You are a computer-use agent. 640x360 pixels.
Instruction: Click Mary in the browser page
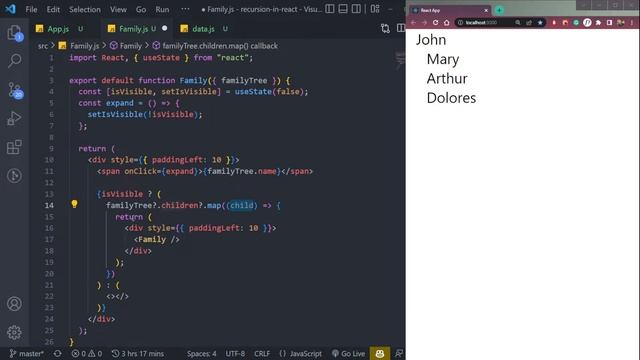coord(443,59)
